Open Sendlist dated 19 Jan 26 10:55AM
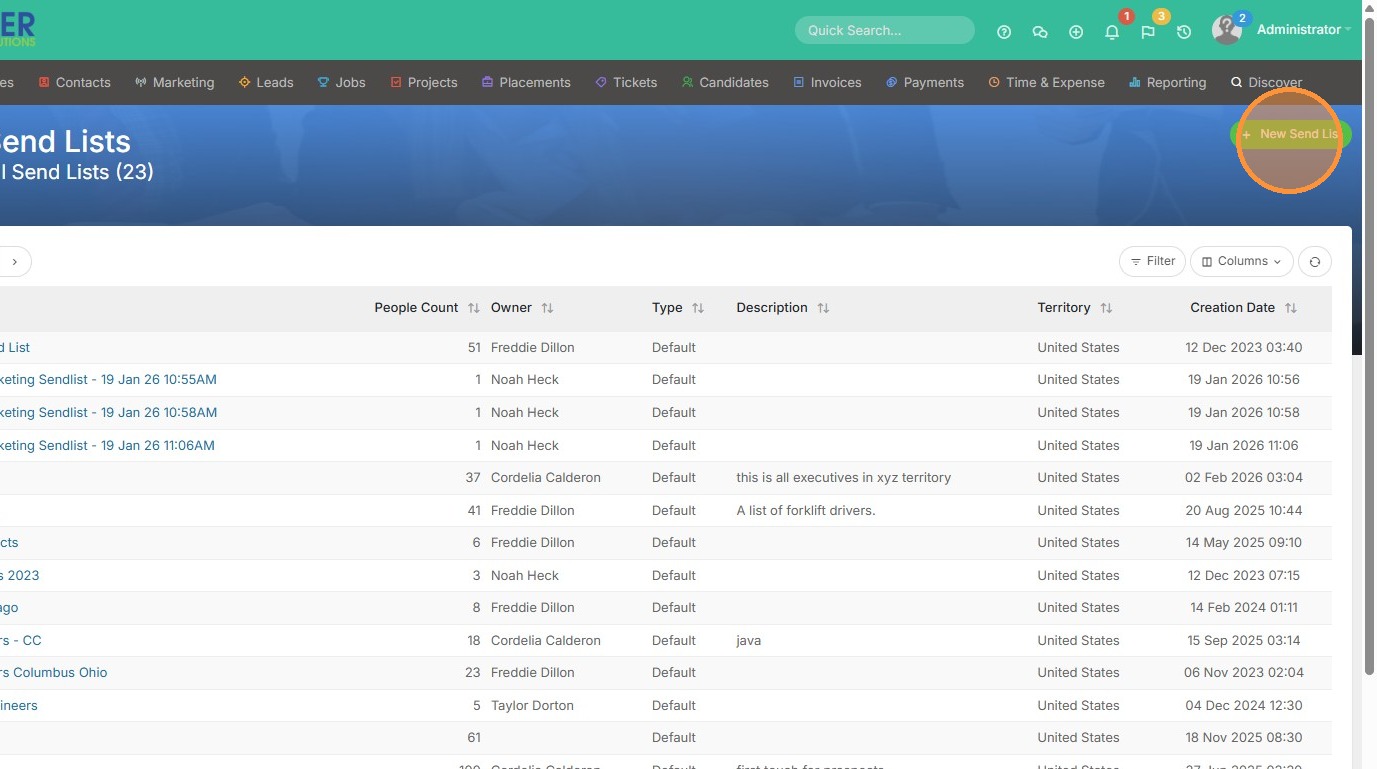This screenshot has width=1377, height=769. coord(108,380)
